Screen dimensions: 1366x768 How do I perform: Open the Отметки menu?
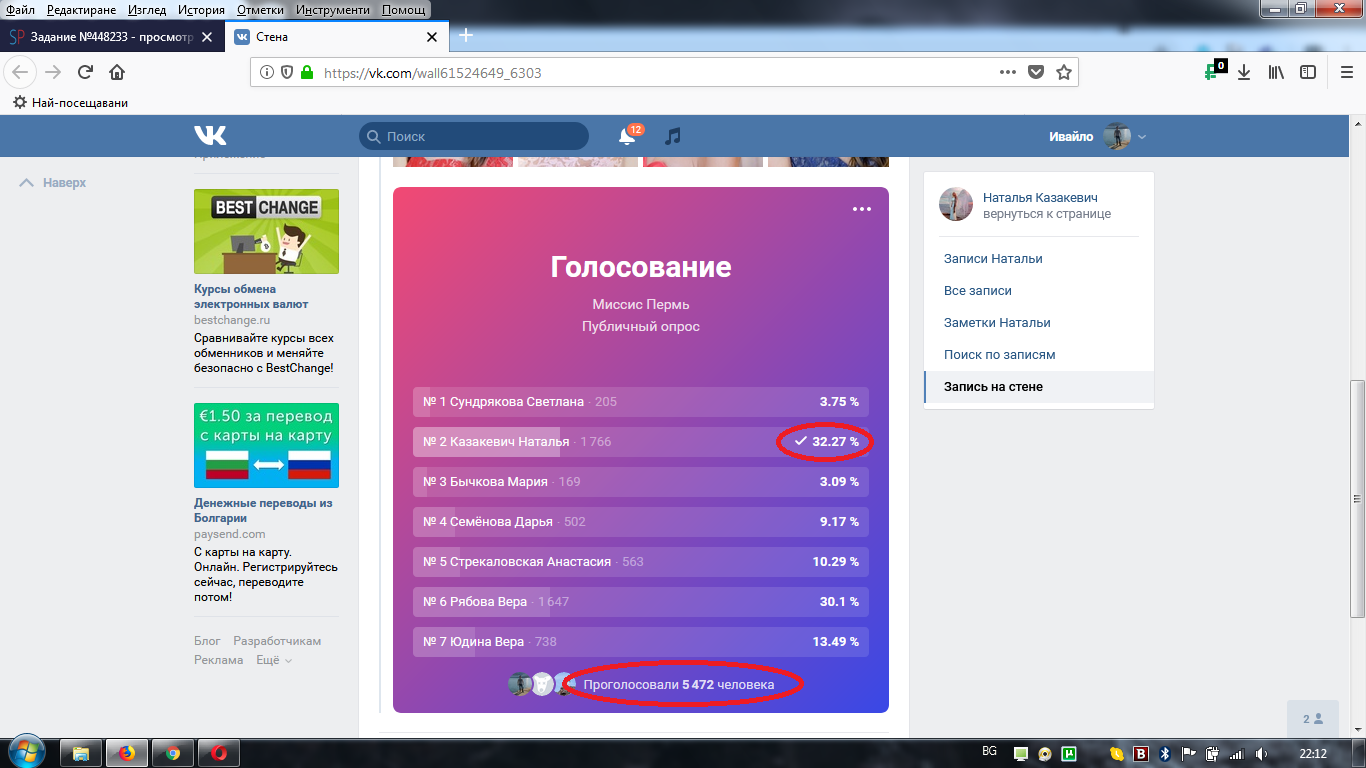(259, 10)
